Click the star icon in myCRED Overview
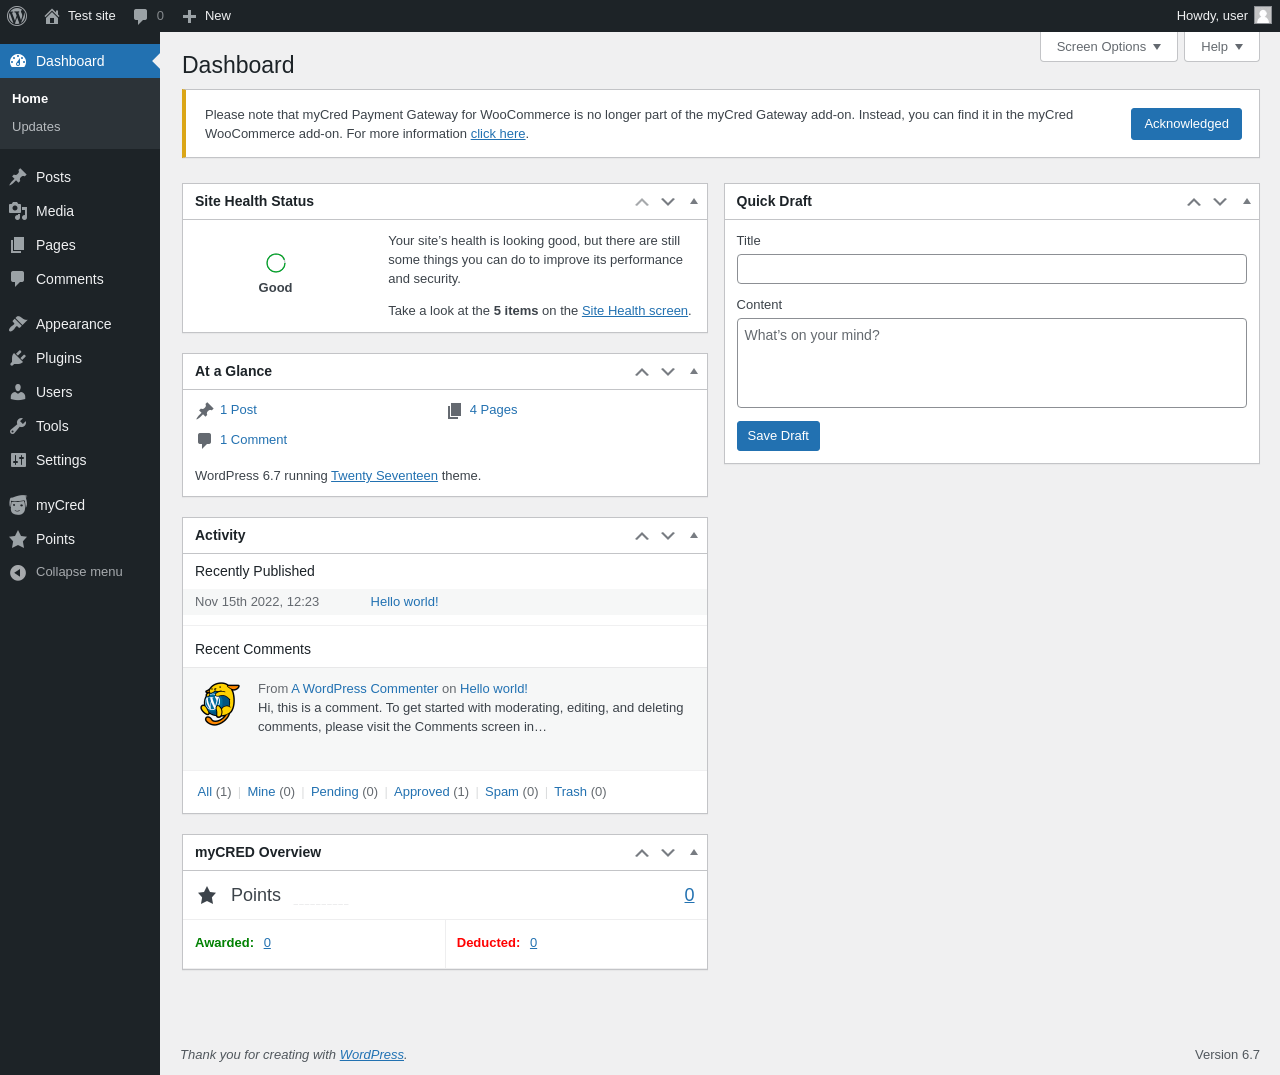 point(207,895)
